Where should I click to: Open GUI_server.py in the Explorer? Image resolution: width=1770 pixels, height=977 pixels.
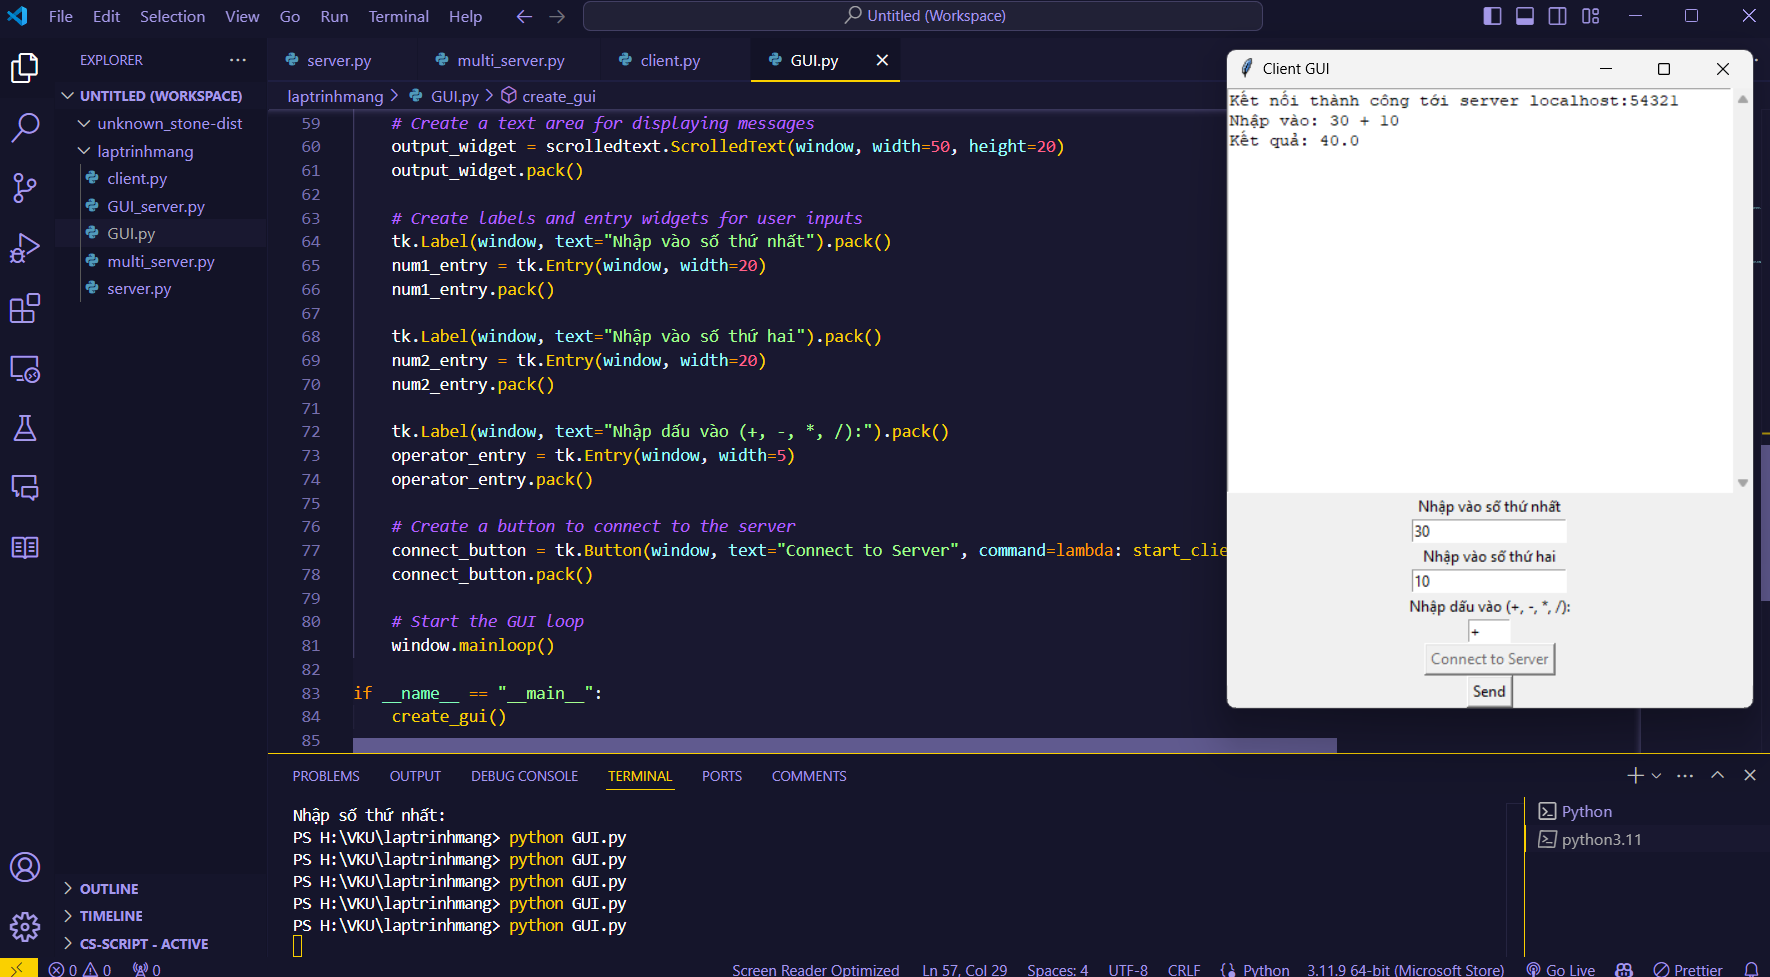tap(156, 206)
